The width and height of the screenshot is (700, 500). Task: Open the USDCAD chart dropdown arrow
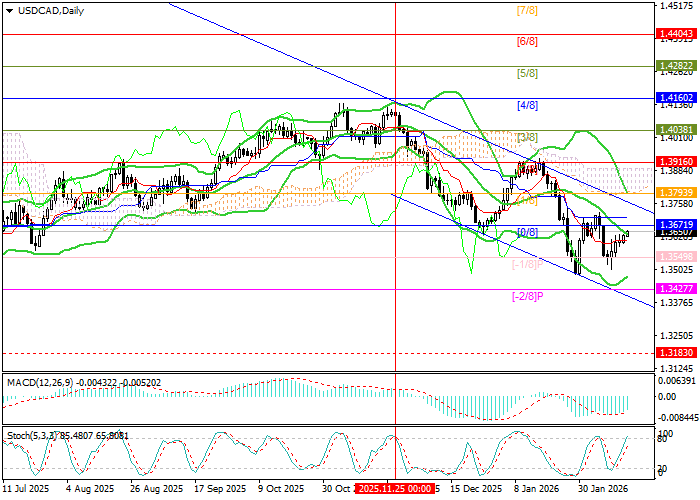8,11
